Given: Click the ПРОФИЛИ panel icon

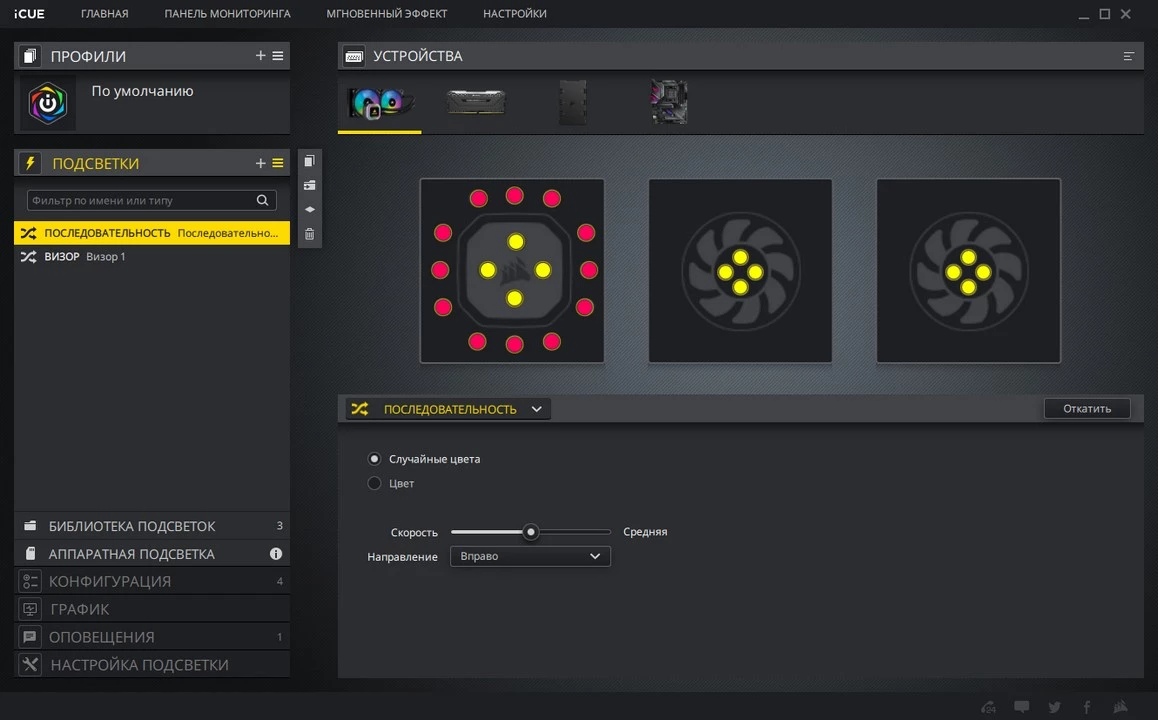Looking at the screenshot, I should (30, 56).
